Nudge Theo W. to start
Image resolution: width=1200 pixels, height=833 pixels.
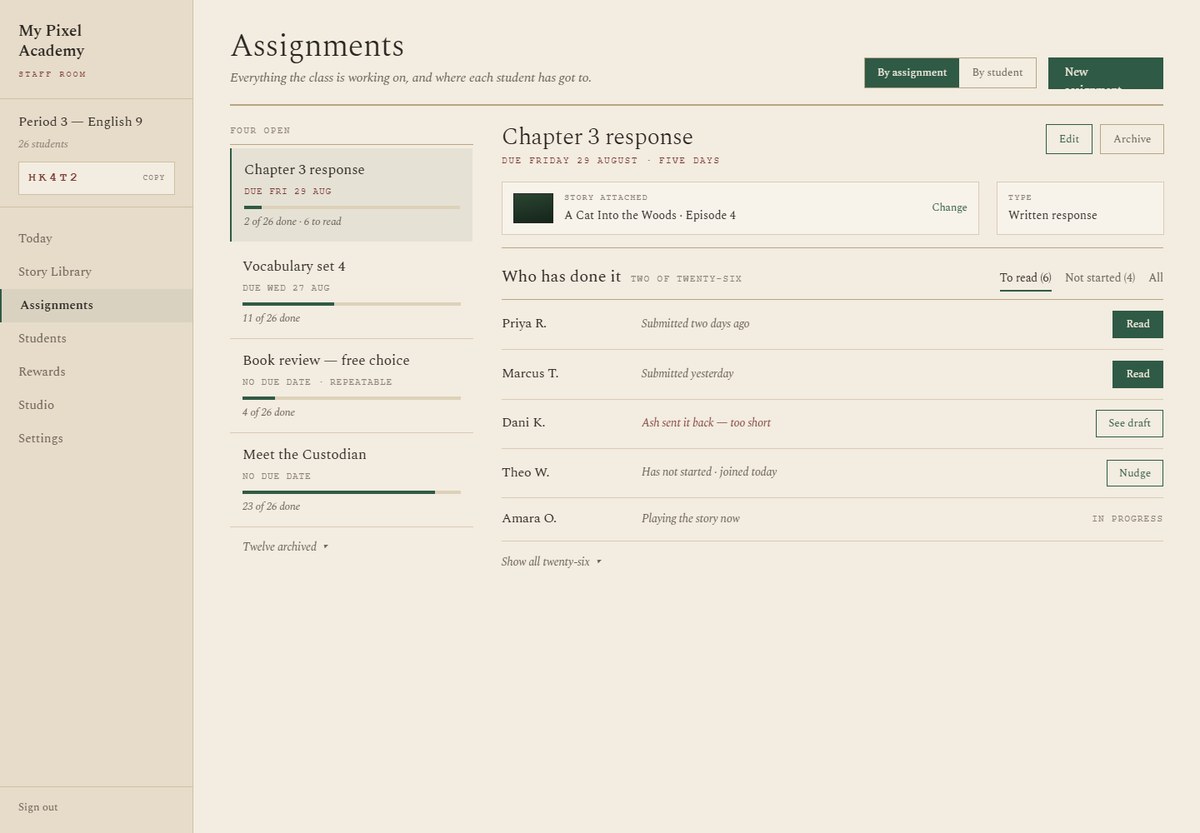coord(1134,473)
